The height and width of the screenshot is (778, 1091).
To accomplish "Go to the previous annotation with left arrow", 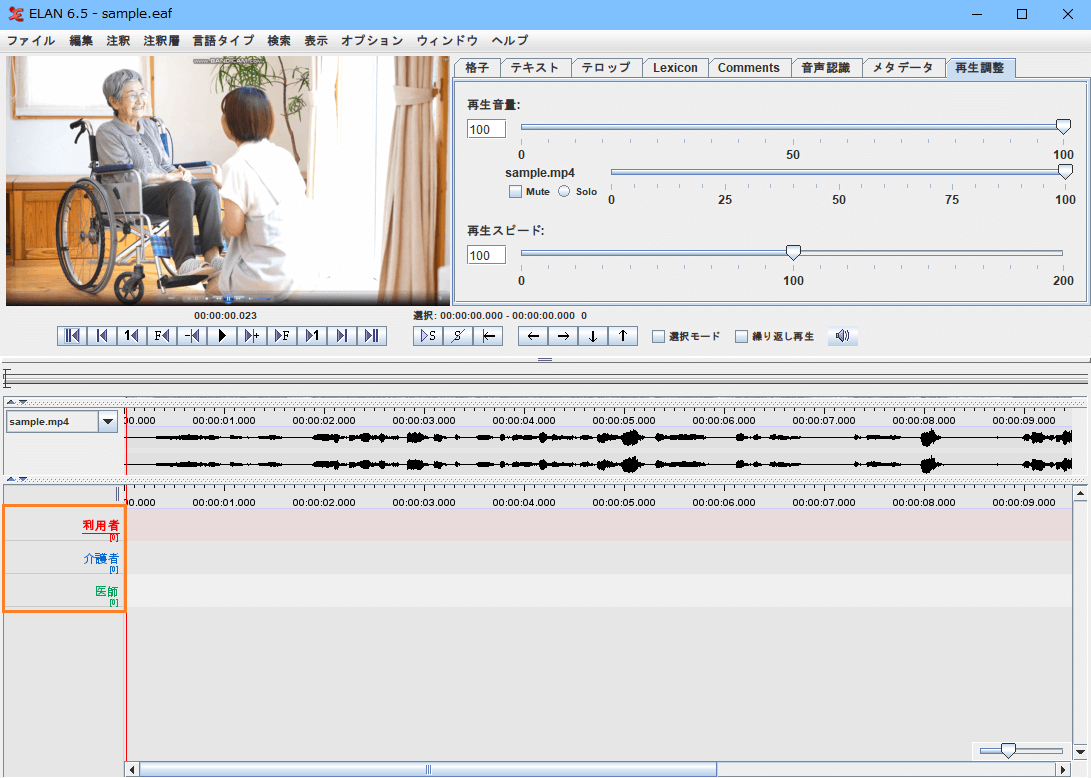I will [533, 336].
